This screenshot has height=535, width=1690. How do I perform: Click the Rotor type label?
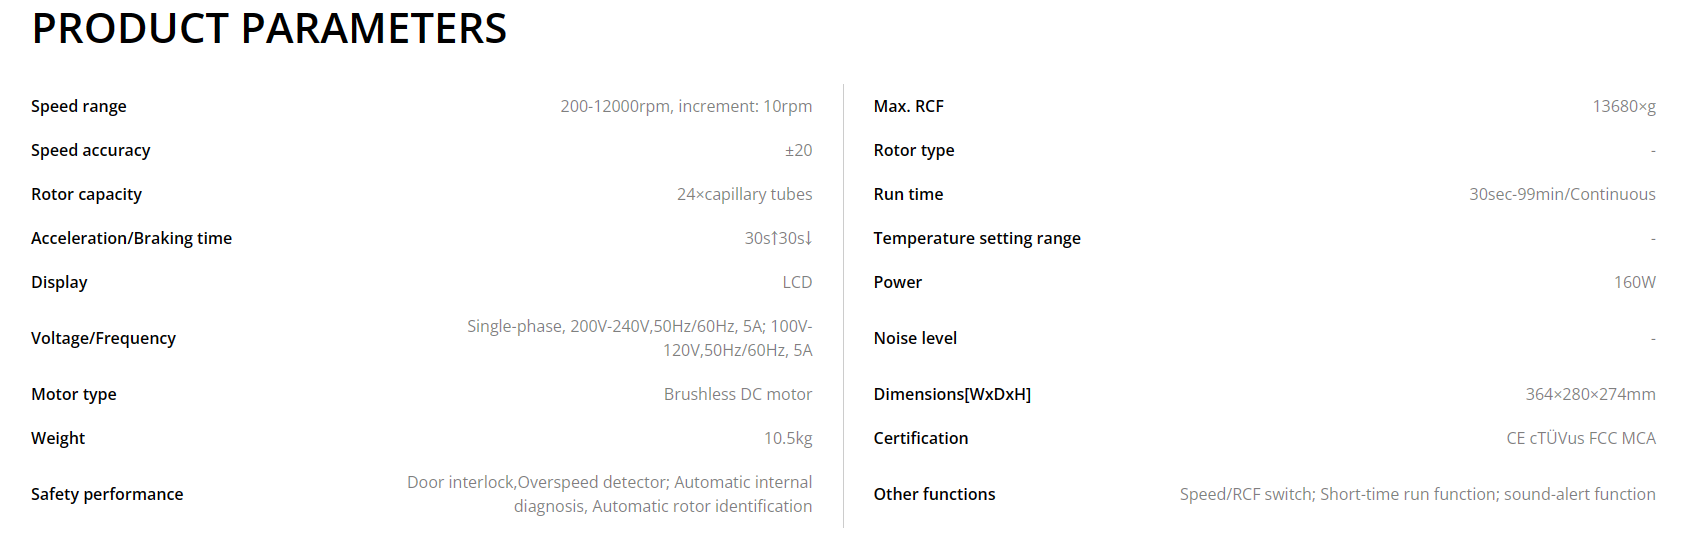click(x=914, y=150)
